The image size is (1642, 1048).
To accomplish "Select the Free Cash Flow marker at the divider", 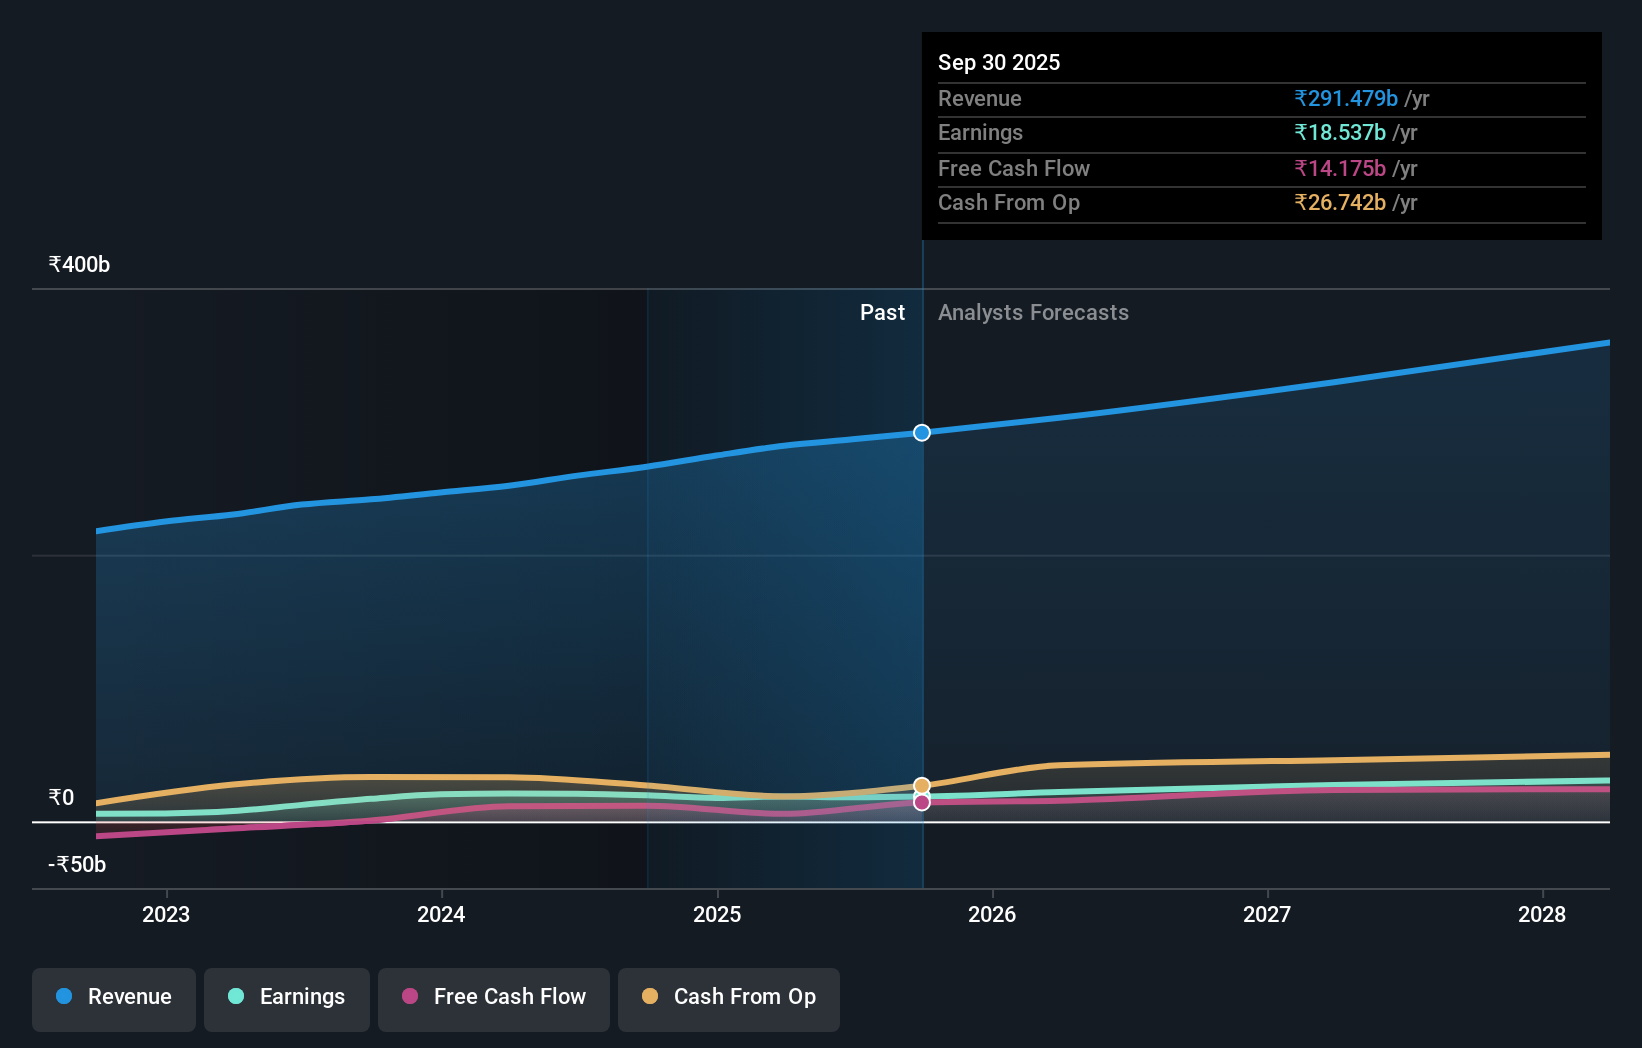I will click(921, 802).
